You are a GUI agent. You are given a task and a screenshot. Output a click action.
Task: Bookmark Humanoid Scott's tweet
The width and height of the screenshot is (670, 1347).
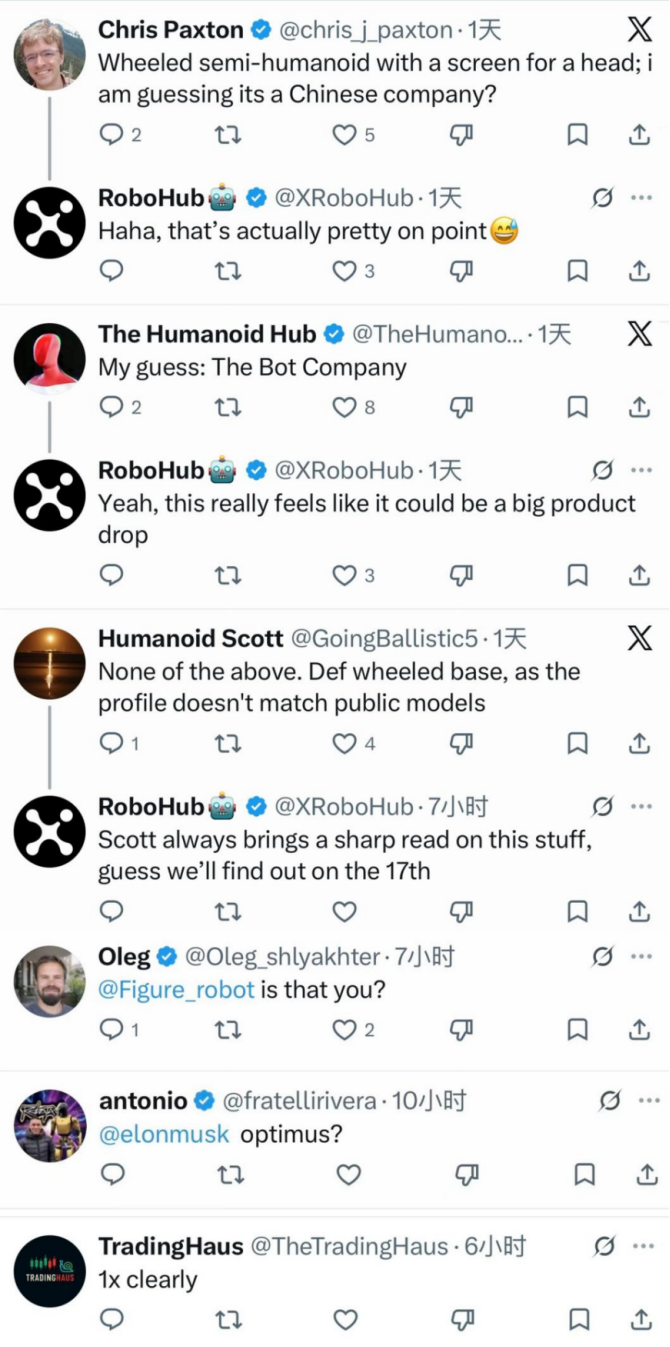[x=578, y=742]
